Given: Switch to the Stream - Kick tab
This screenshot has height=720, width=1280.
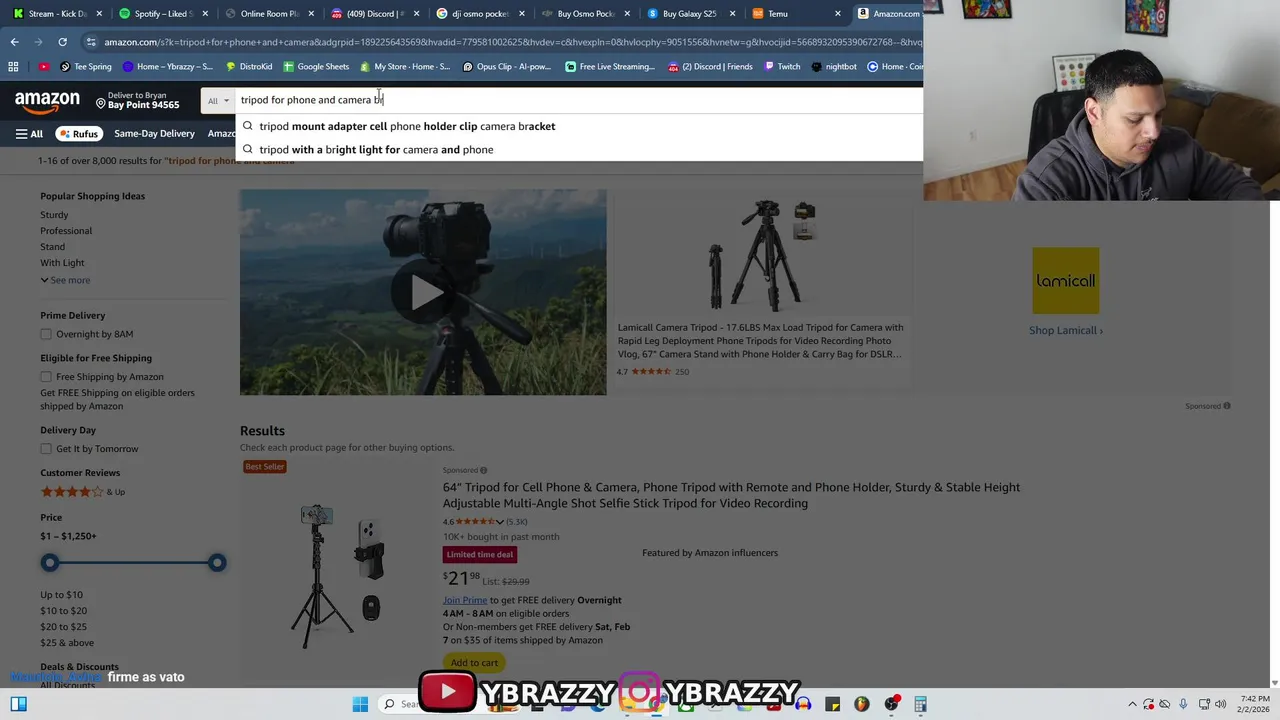Looking at the screenshot, I should (56, 14).
